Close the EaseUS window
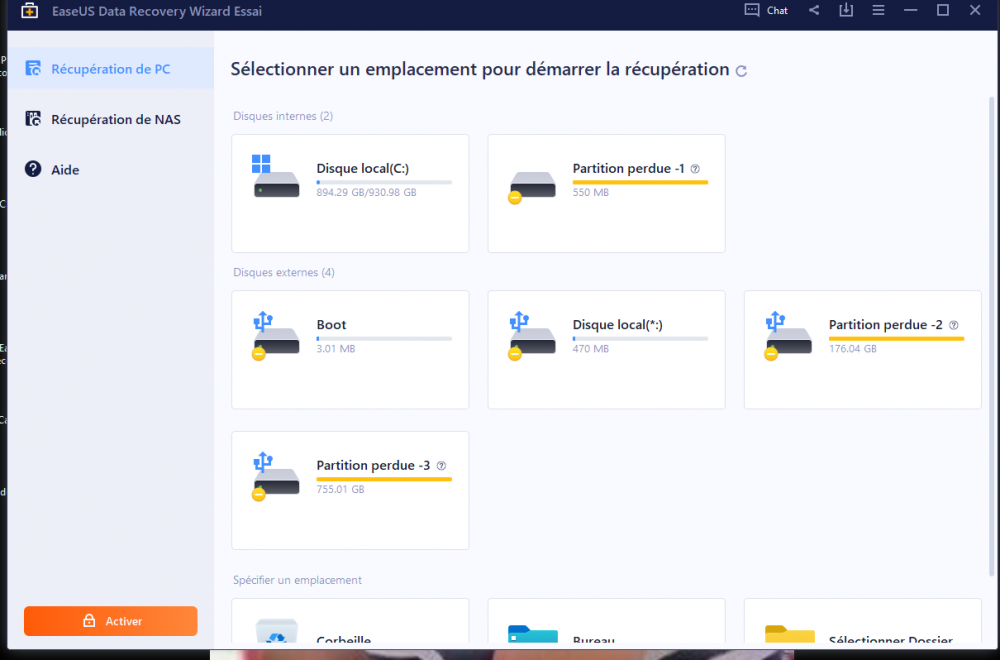The image size is (1000, 660). point(975,10)
